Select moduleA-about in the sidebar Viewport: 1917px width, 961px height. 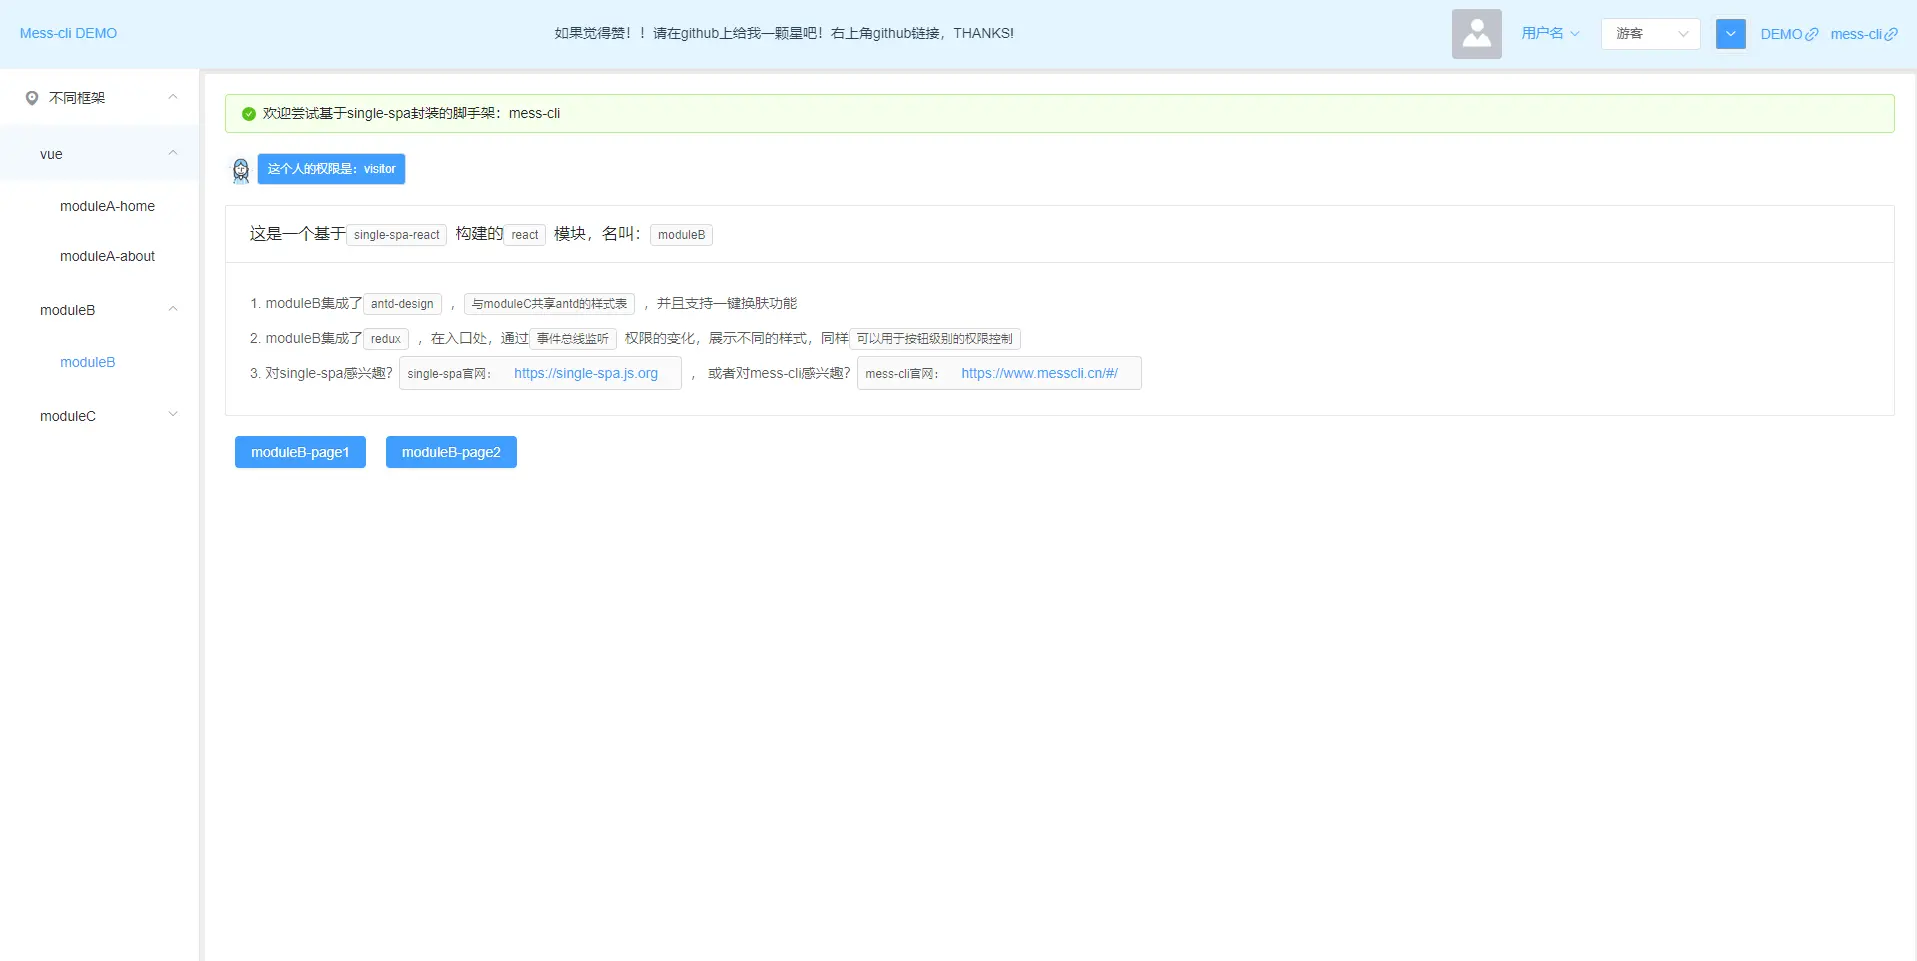point(107,256)
